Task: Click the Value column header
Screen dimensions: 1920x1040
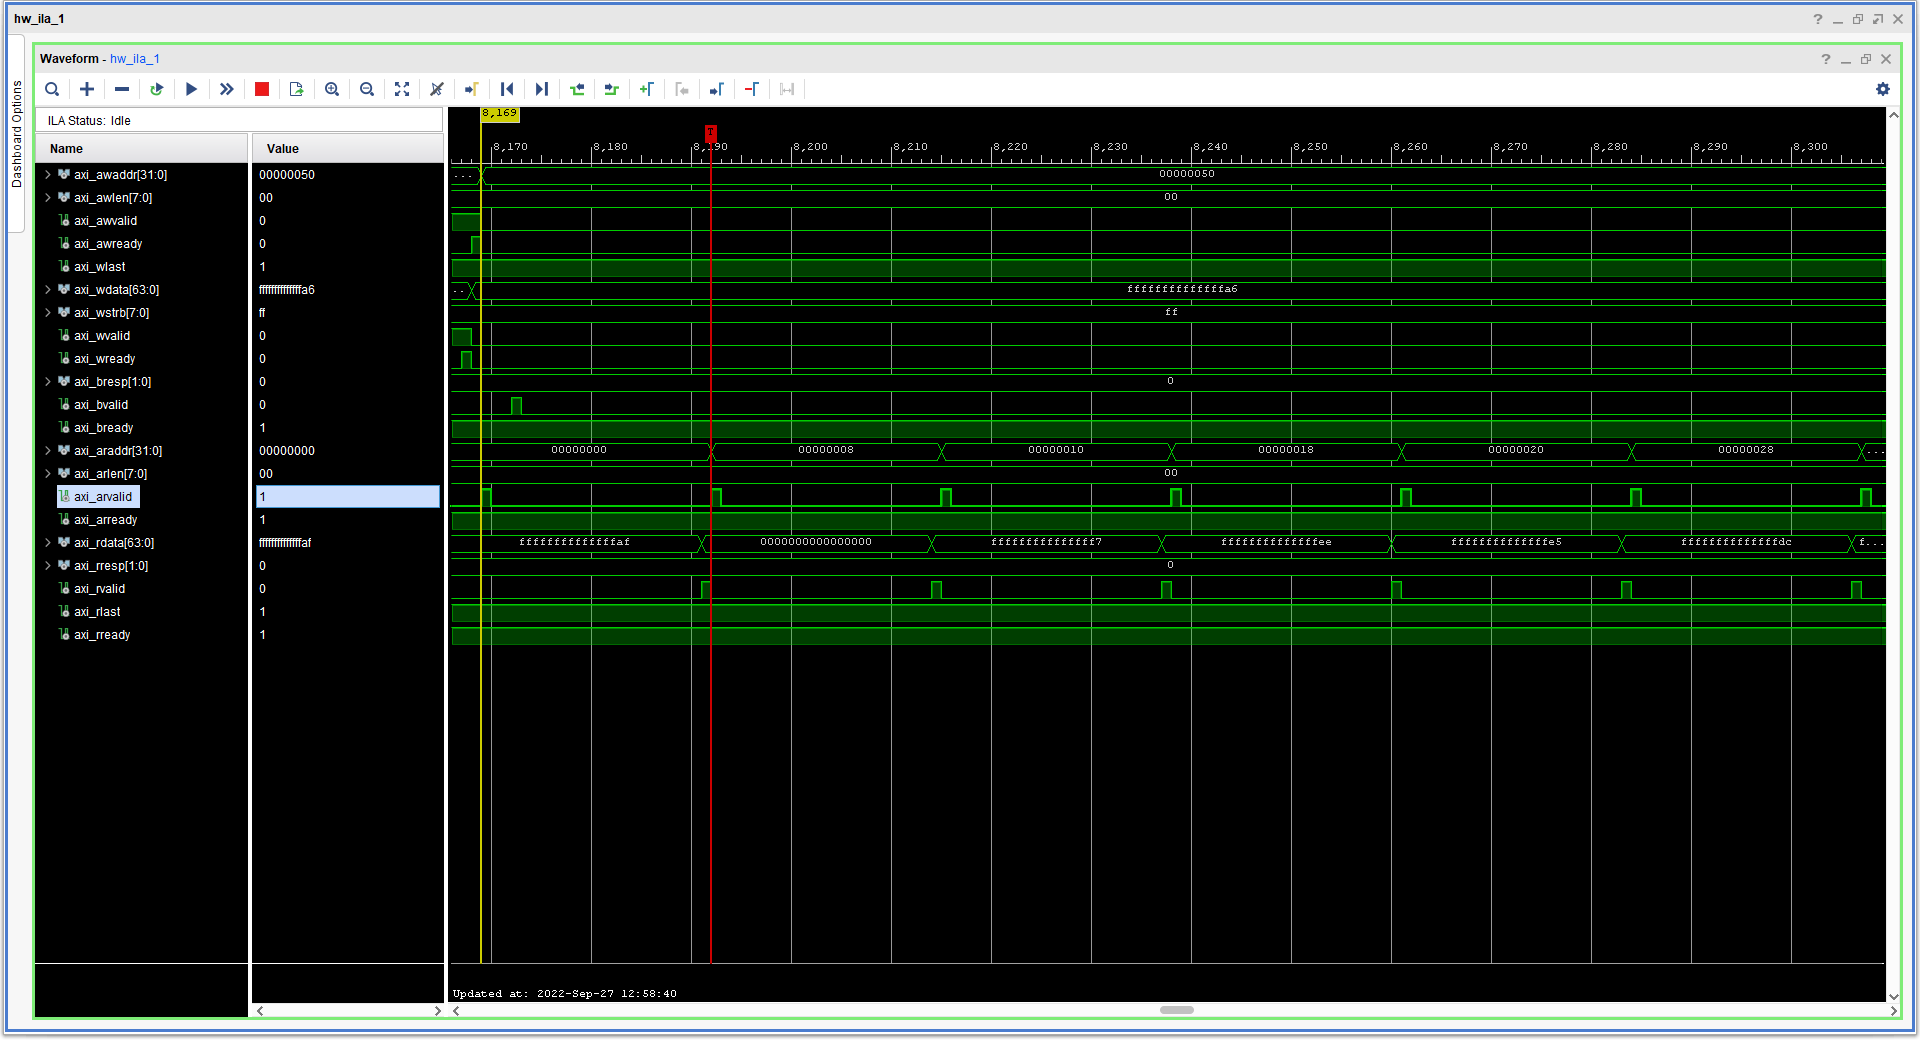Action: [x=348, y=149]
